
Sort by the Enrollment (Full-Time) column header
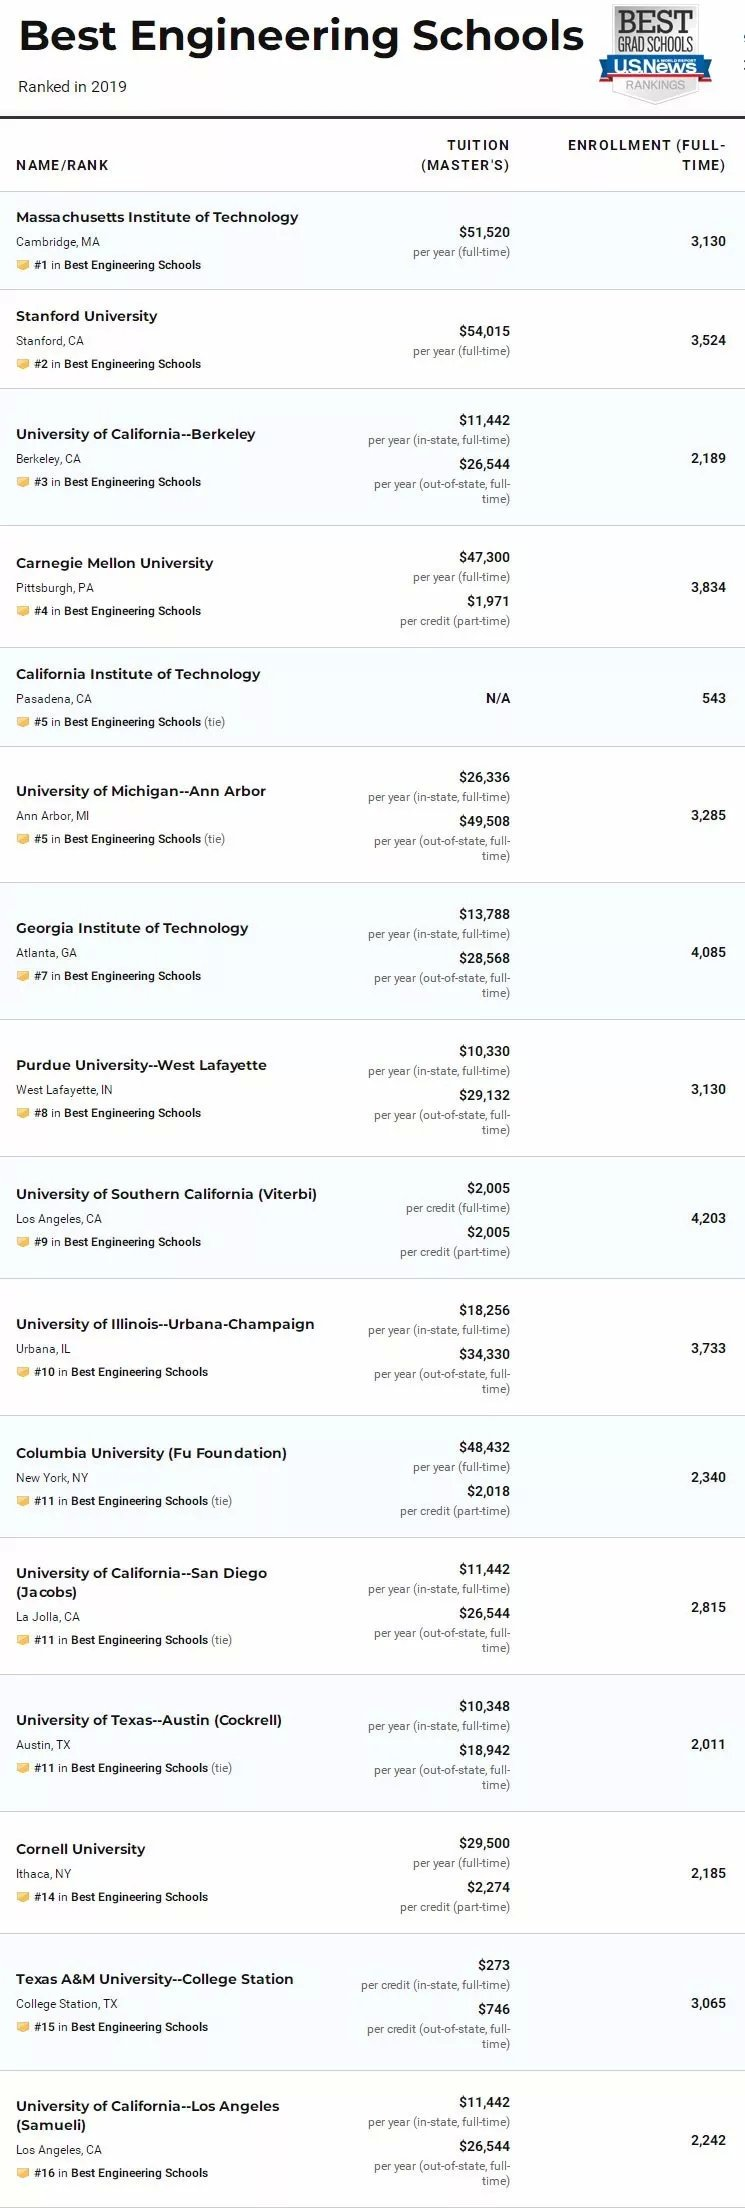647,155
